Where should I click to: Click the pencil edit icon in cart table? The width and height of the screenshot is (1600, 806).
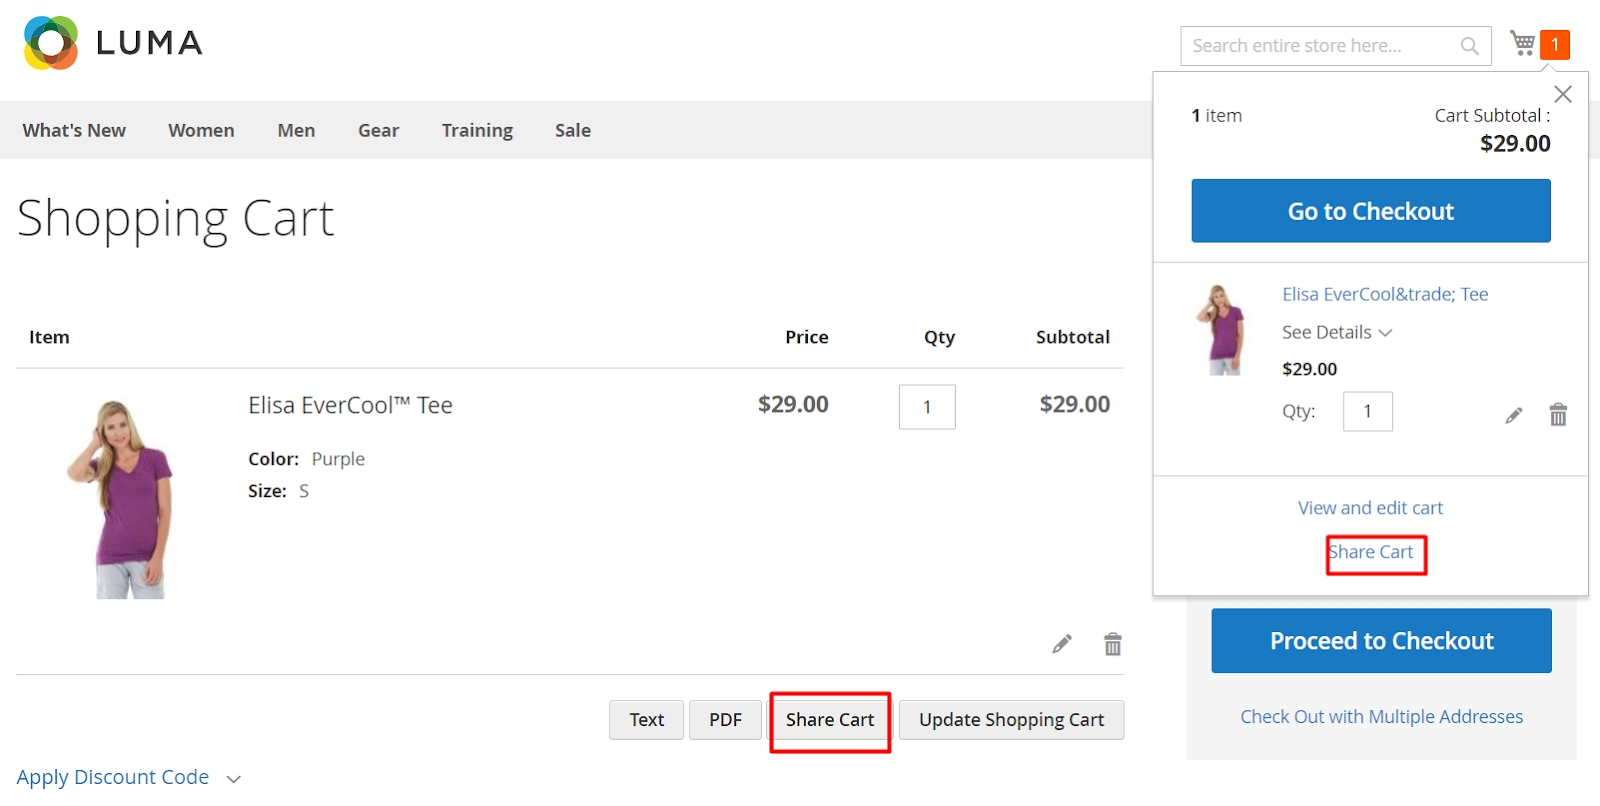(x=1062, y=644)
